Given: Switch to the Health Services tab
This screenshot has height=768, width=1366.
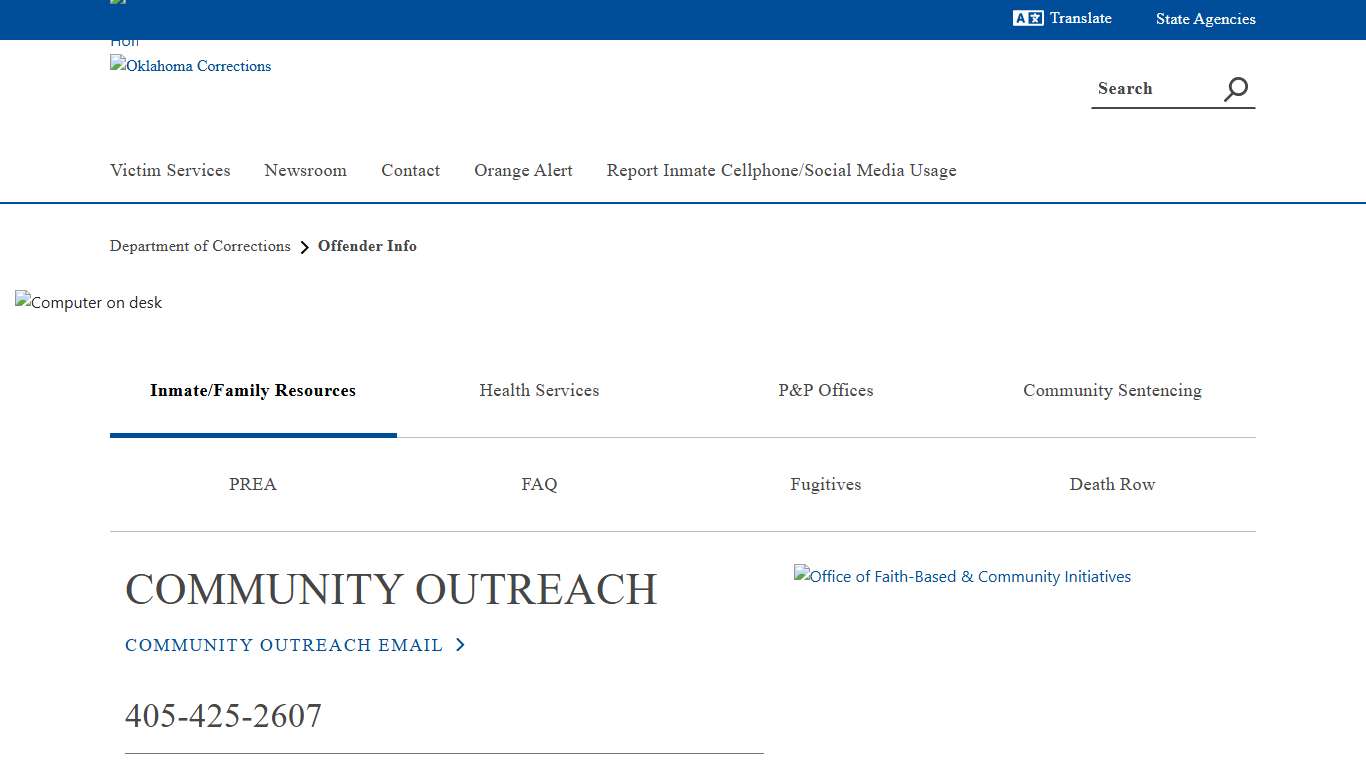Looking at the screenshot, I should pos(539,390).
